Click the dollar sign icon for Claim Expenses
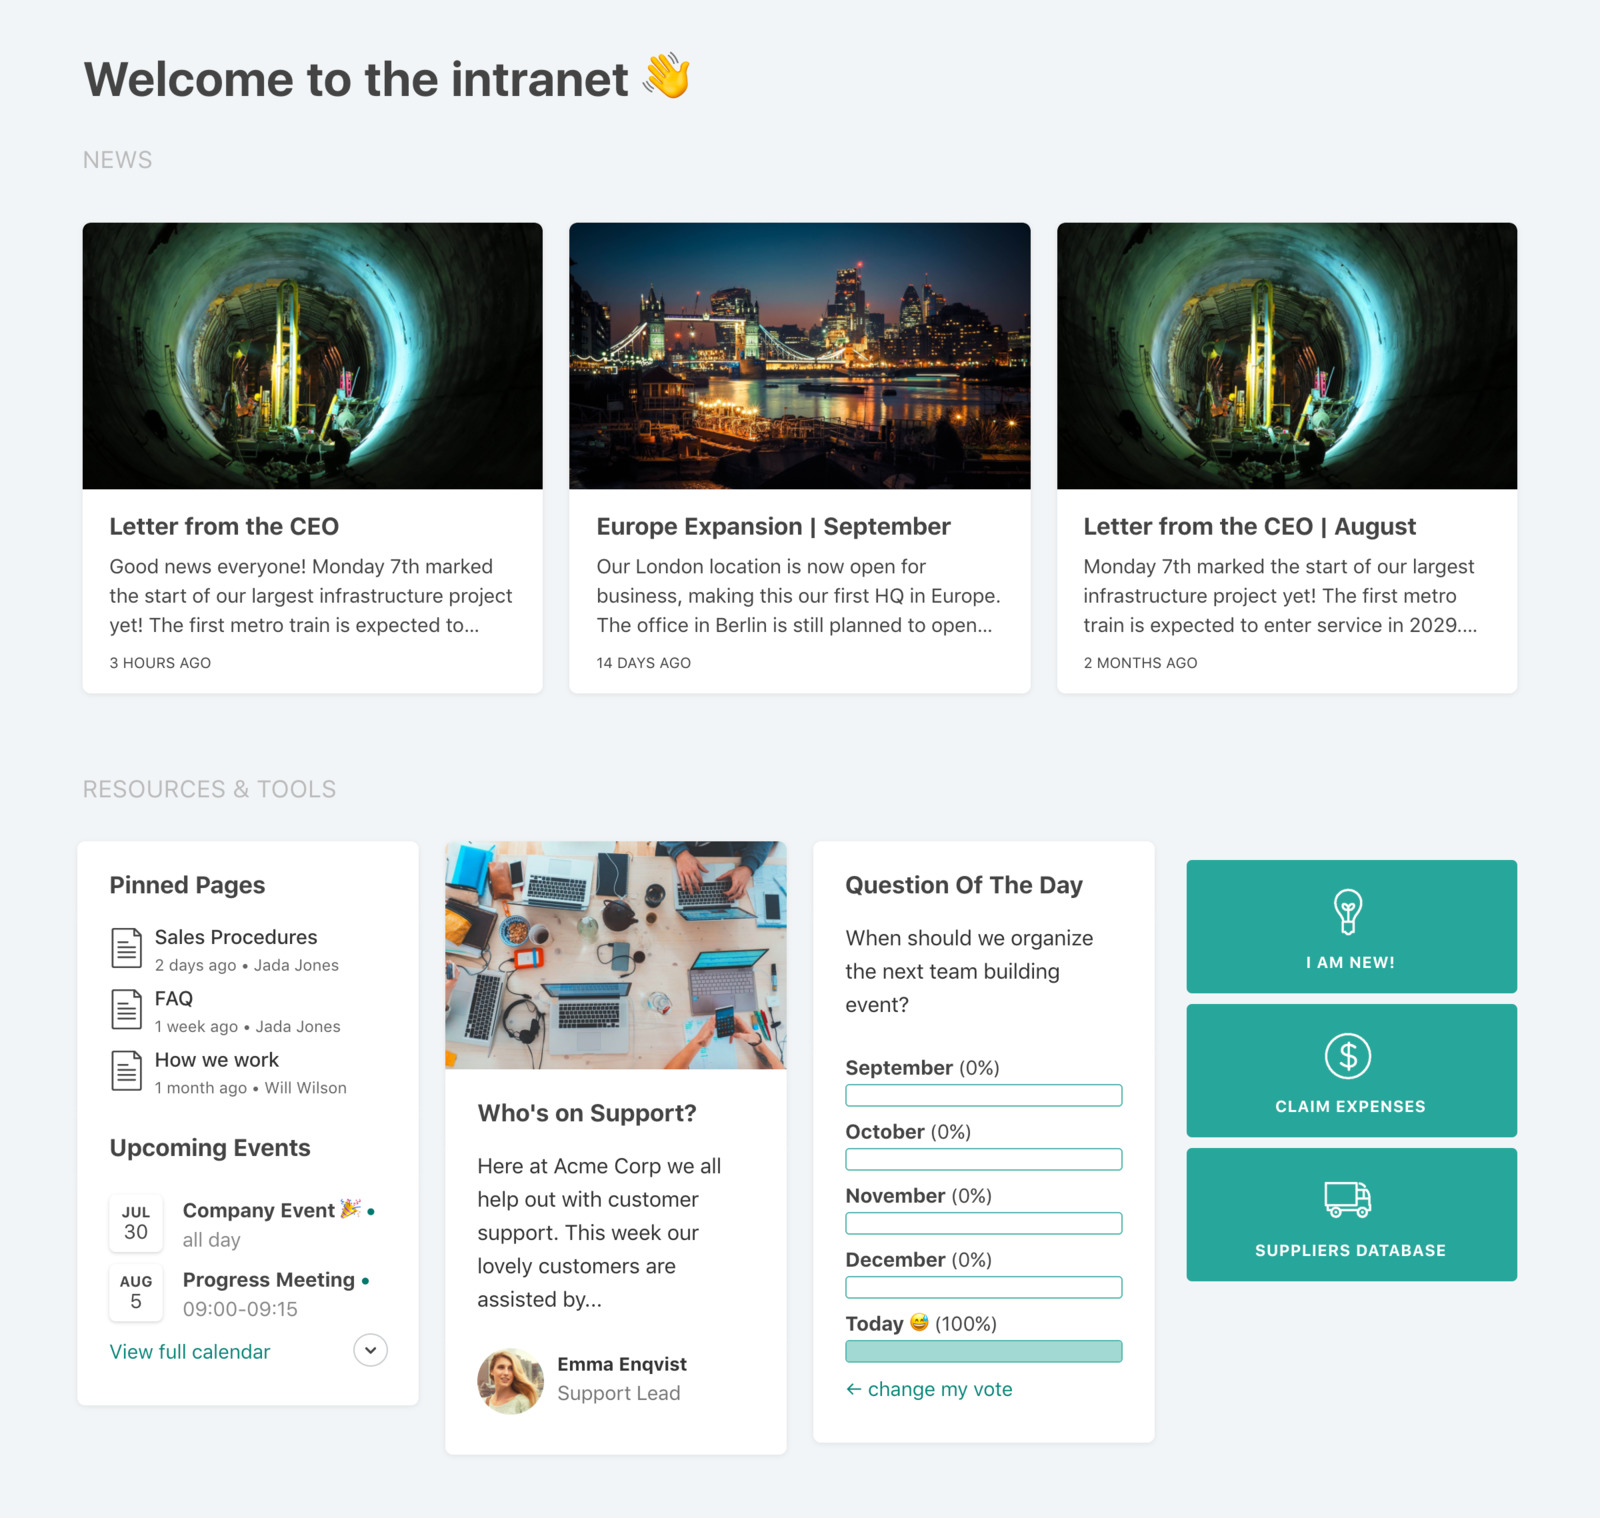1600x1518 pixels. (1348, 1056)
